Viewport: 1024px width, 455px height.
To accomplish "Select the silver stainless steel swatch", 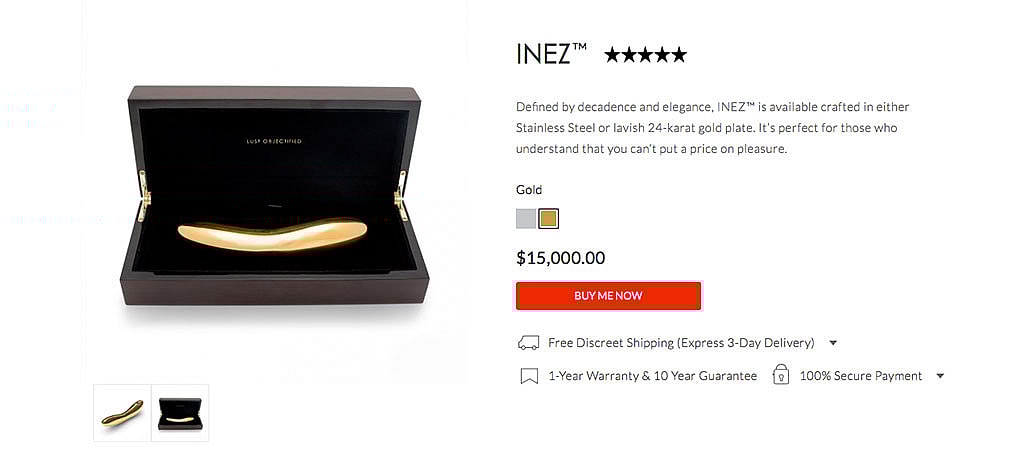I will (526, 218).
